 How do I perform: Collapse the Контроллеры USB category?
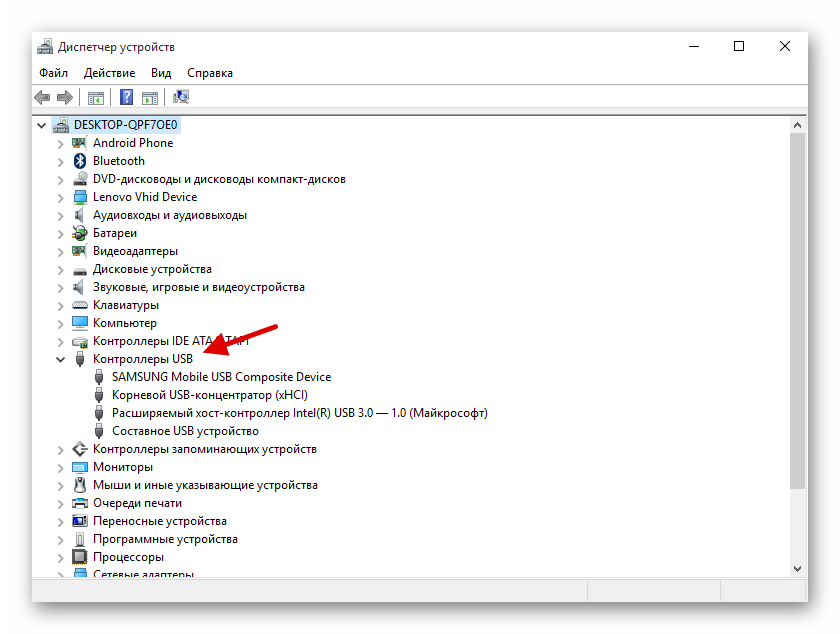(x=61, y=359)
